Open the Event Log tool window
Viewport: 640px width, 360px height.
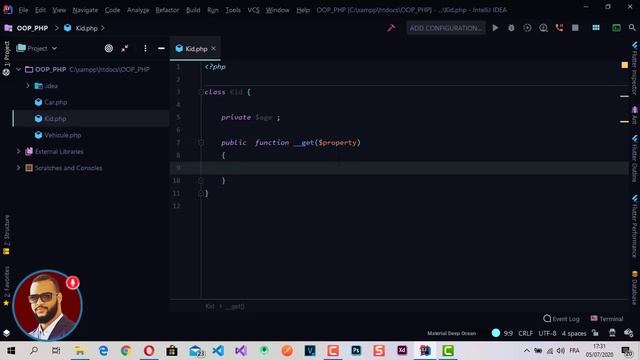click(561, 319)
